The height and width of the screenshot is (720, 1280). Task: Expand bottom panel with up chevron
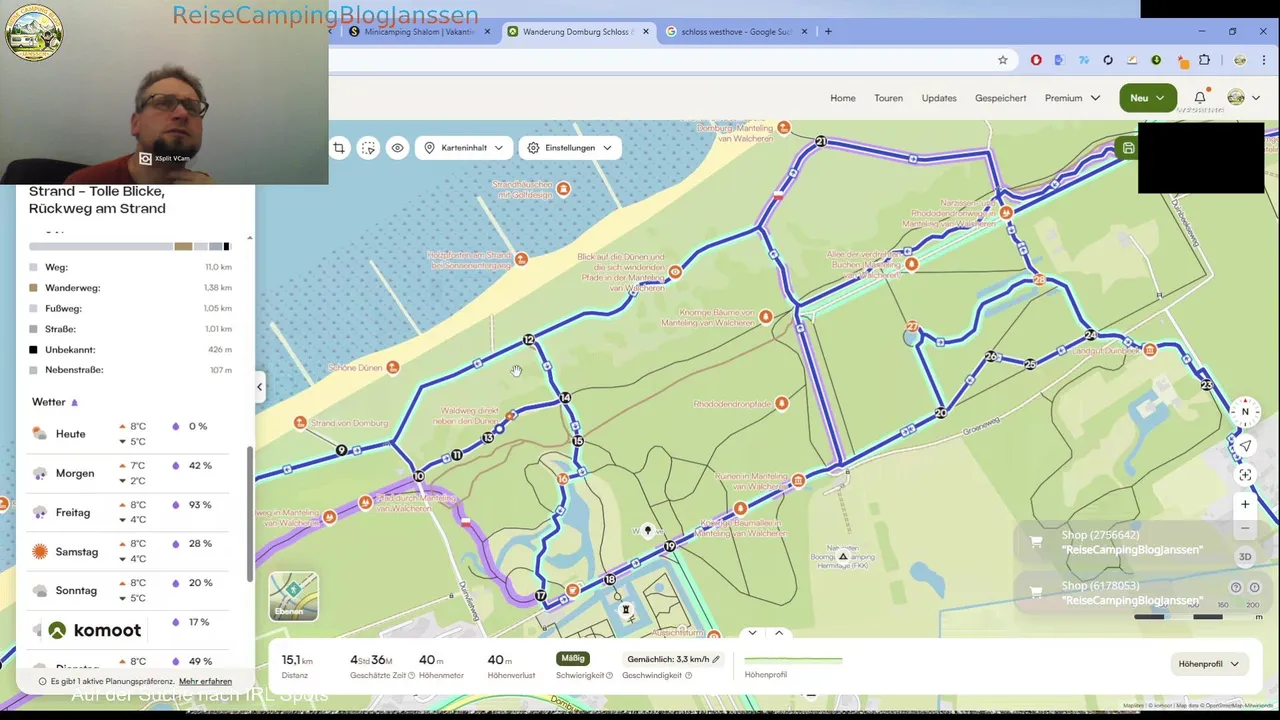779,633
